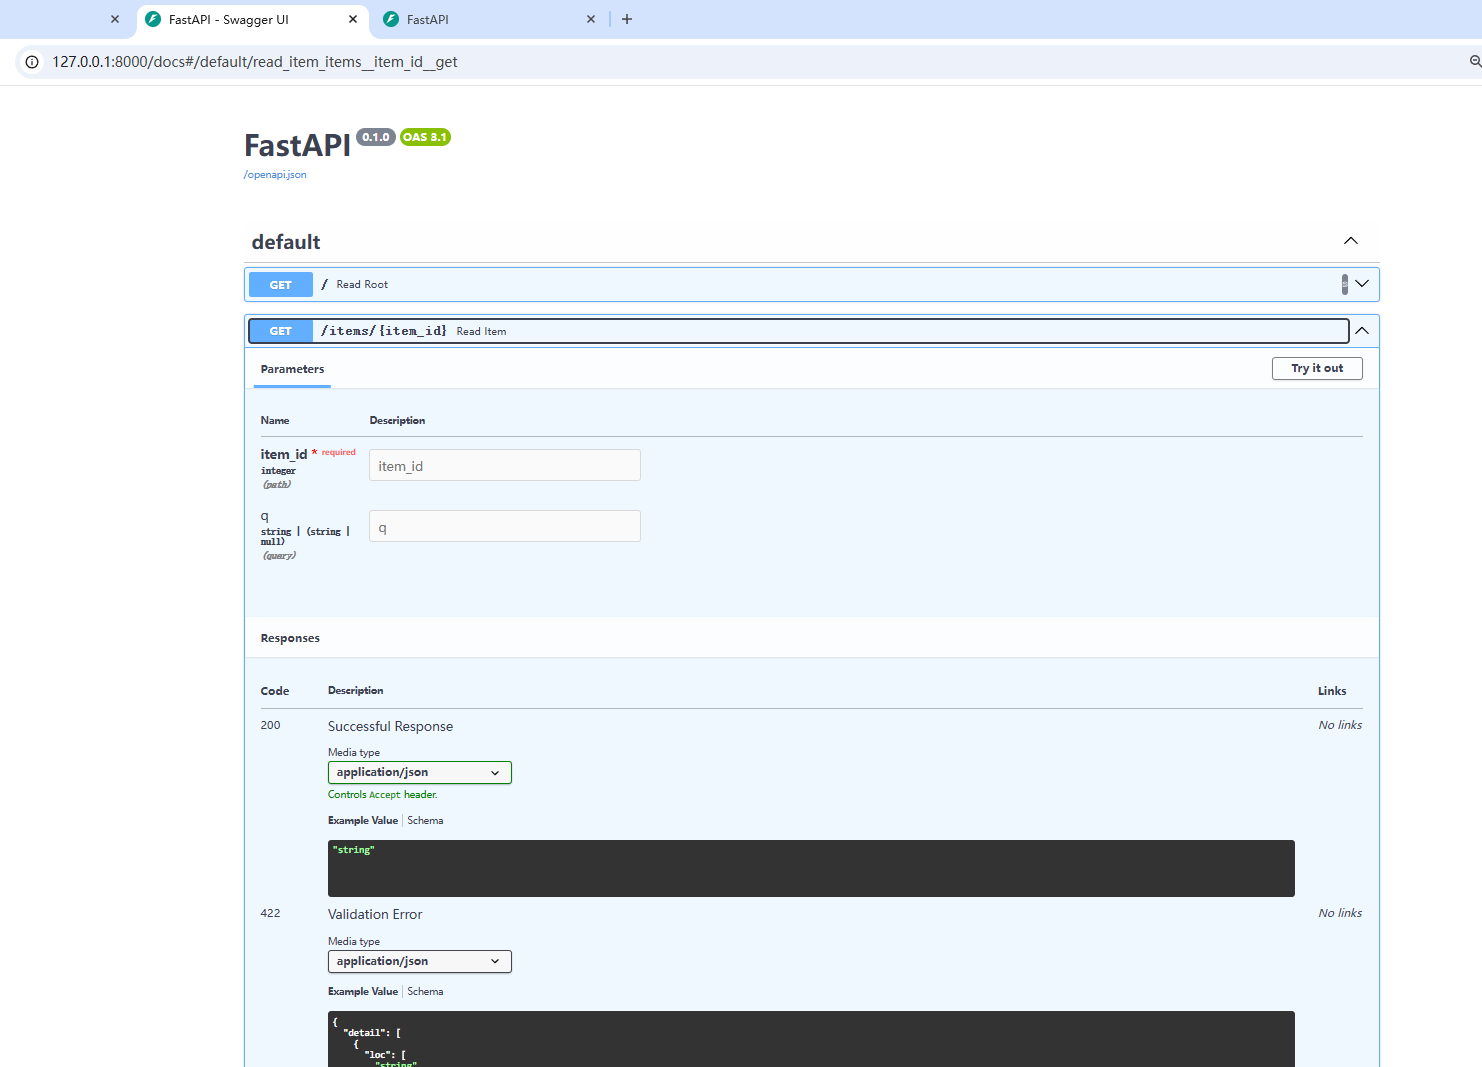Screen dimensions: 1482x1067
Task: Select Schema tab for 422 response
Action: [x=425, y=992]
